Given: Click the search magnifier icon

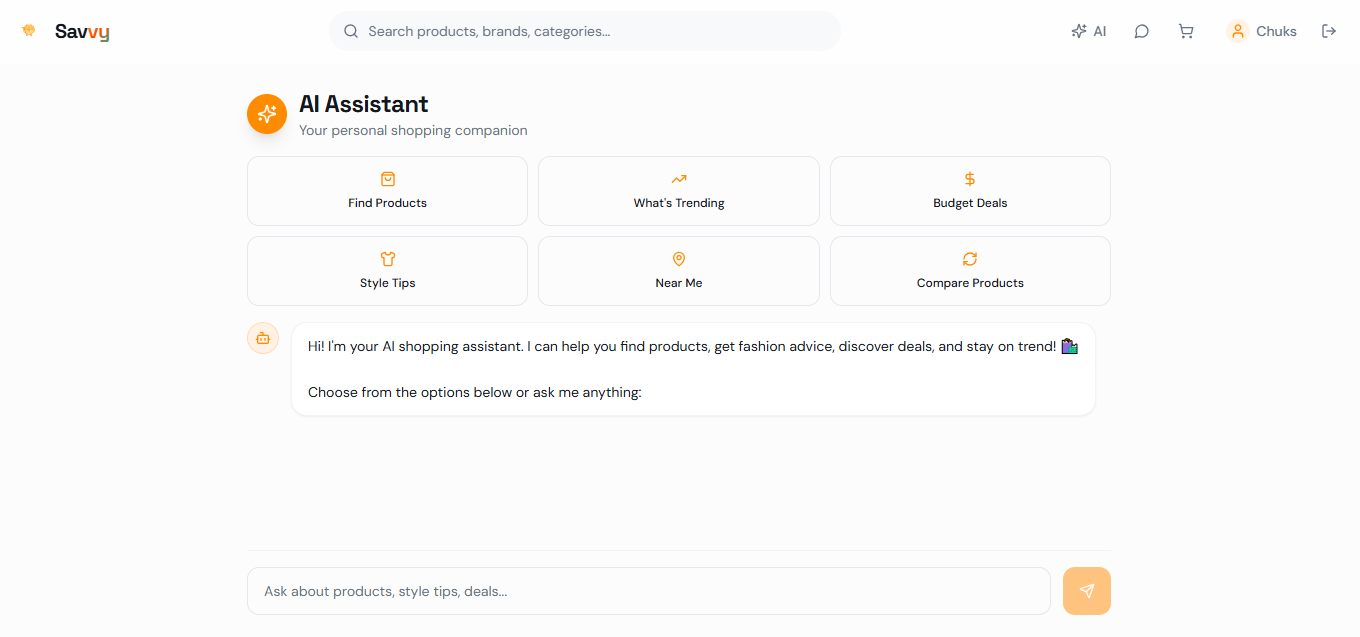Looking at the screenshot, I should (x=351, y=31).
